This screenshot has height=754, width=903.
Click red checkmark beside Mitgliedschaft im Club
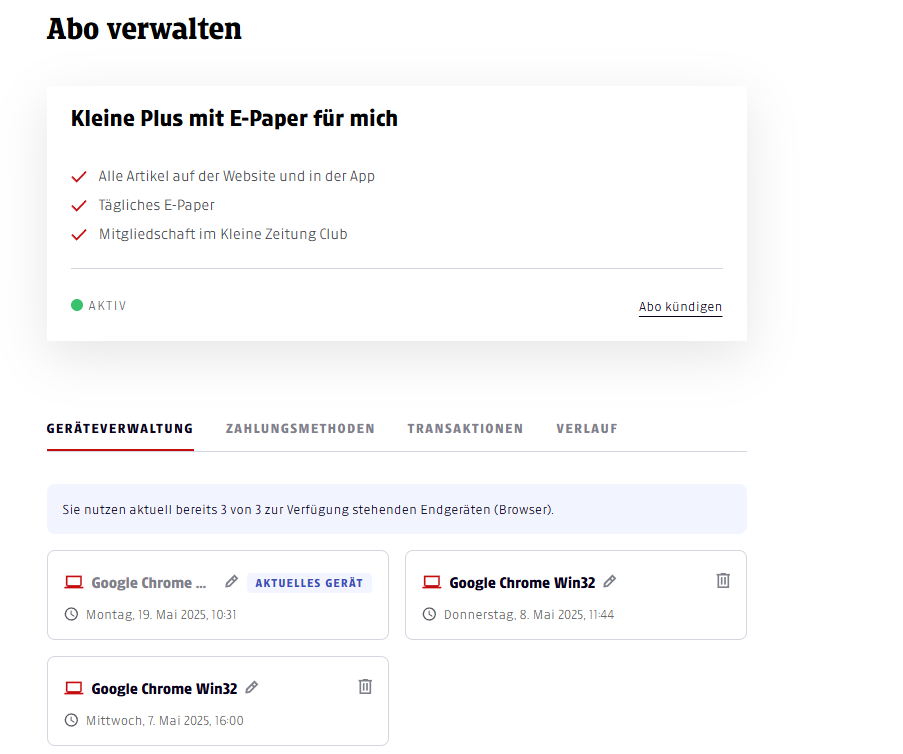click(x=79, y=234)
